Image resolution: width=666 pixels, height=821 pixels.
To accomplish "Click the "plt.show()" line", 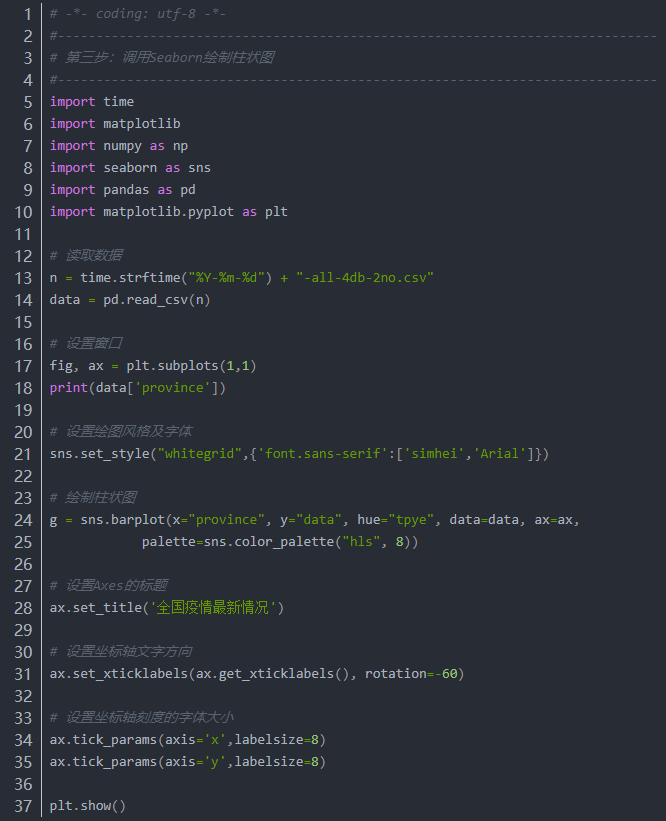I will coord(88,806).
